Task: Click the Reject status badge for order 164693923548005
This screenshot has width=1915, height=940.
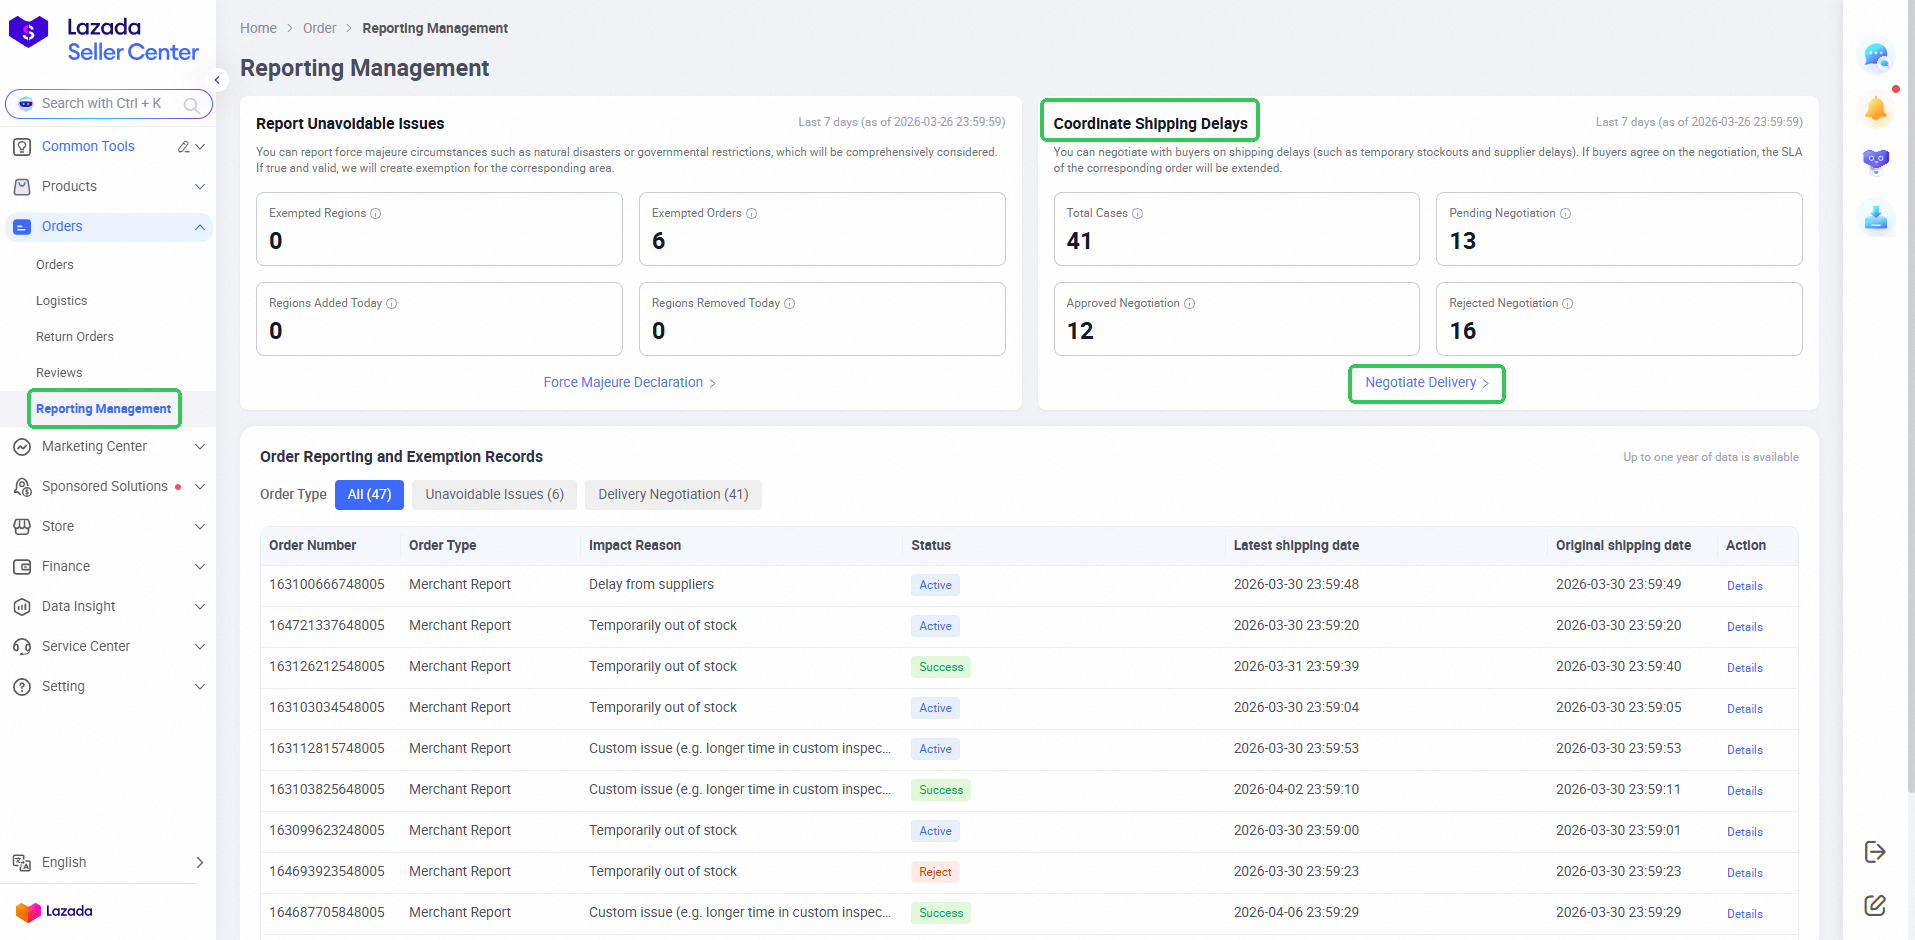Action: pyautogui.click(x=935, y=872)
